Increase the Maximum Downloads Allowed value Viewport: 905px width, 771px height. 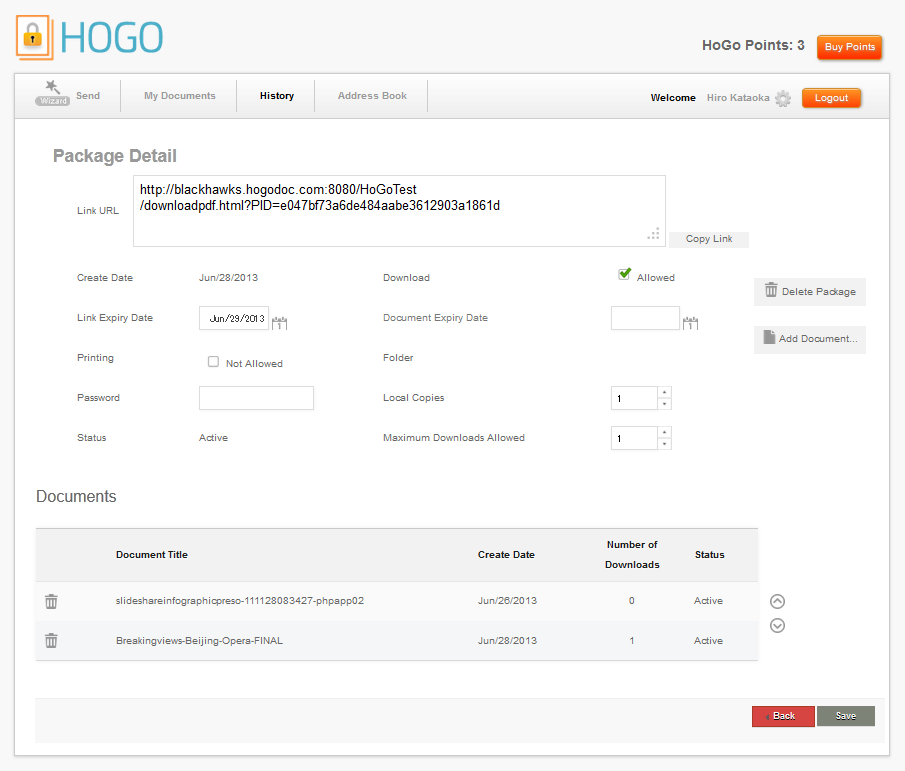coord(664,432)
